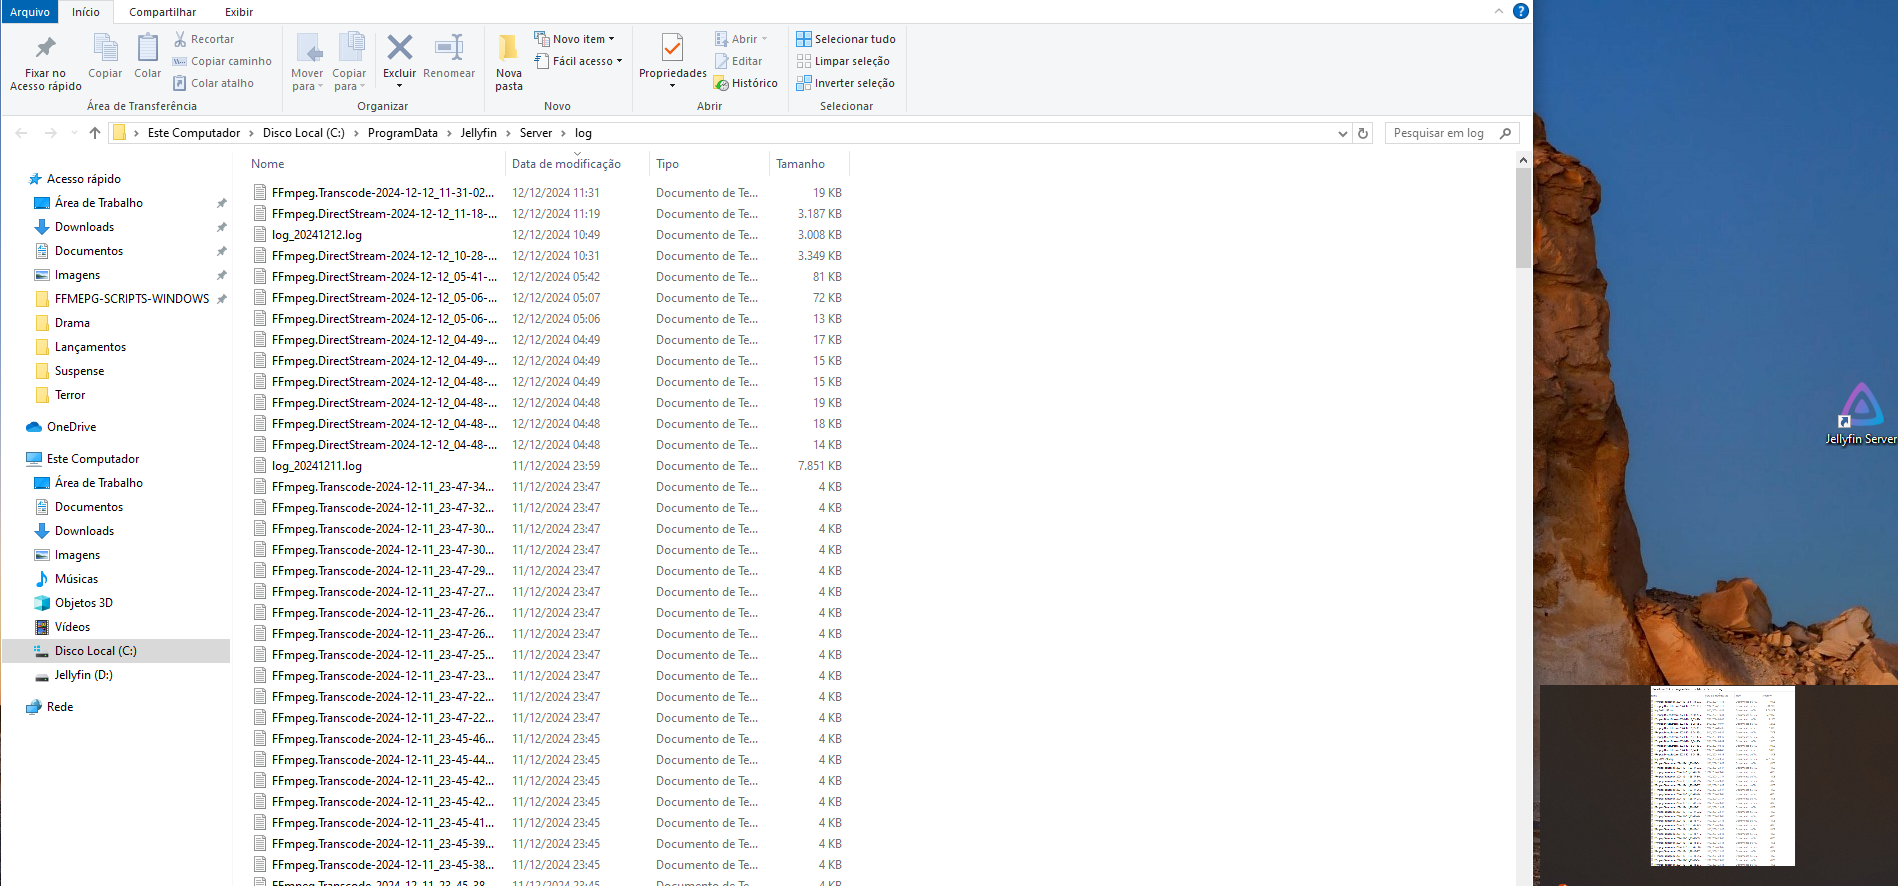Open the Novo item dropdown
Image resolution: width=1898 pixels, height=886 pixels.
point(576,39)
